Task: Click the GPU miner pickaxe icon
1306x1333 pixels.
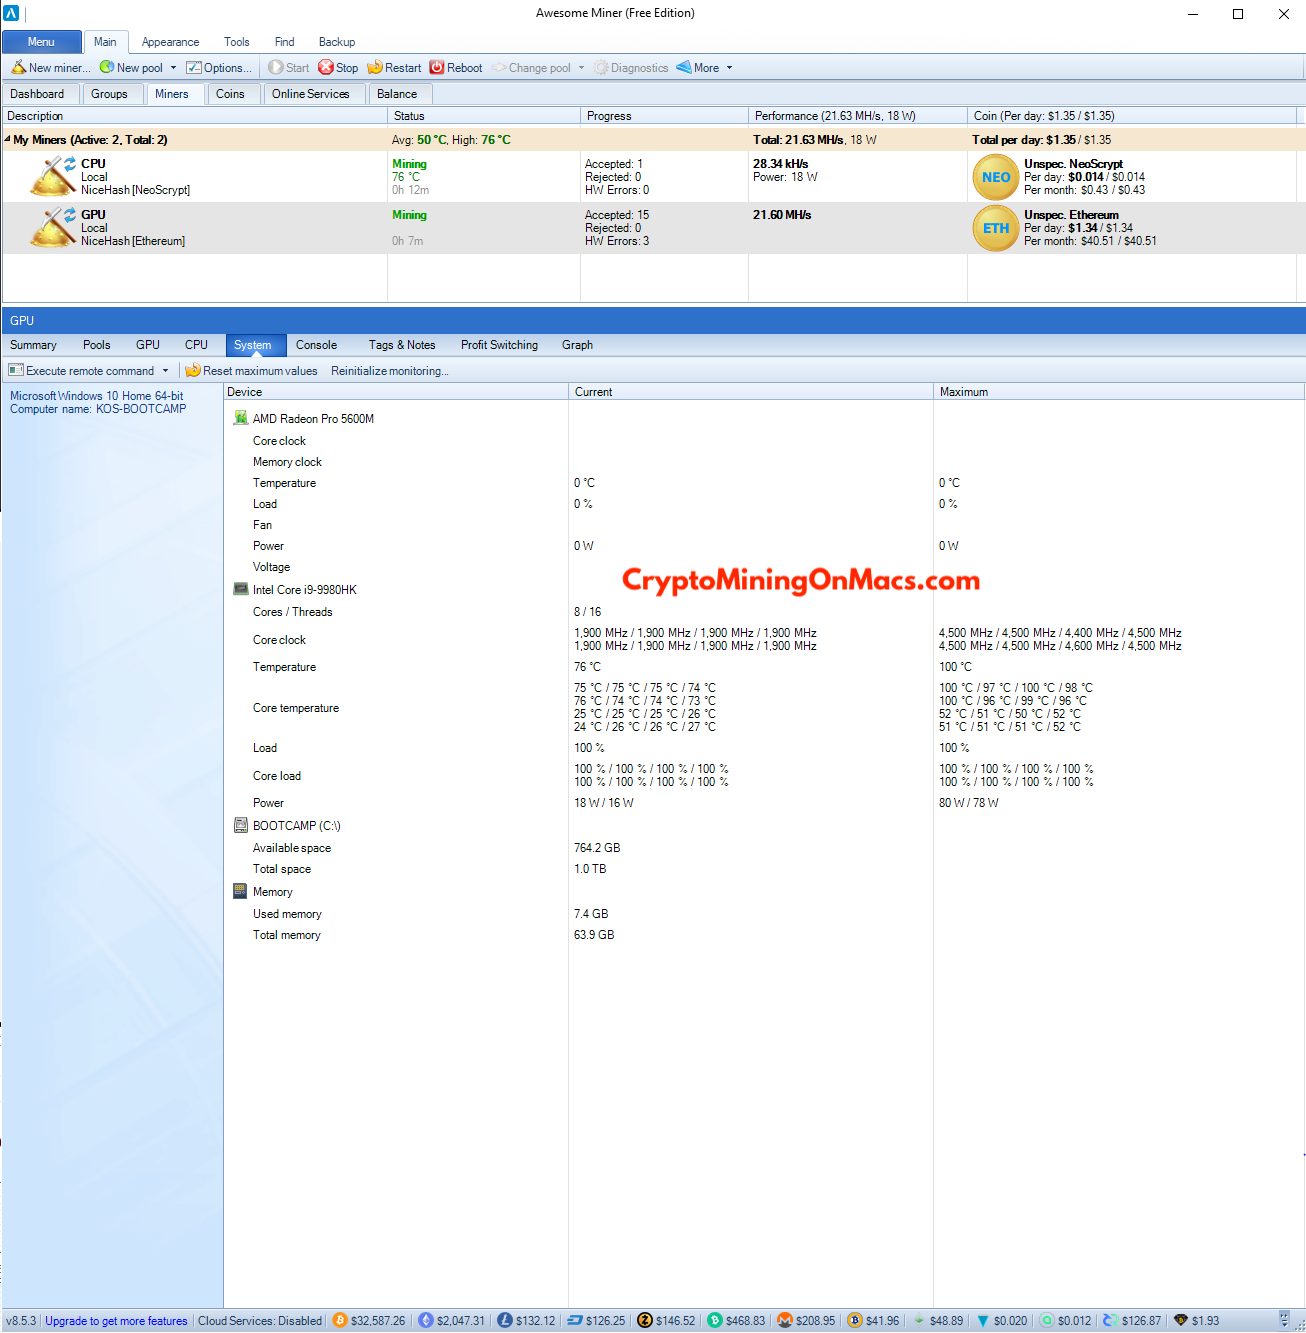Action: (x=54, y=227)
